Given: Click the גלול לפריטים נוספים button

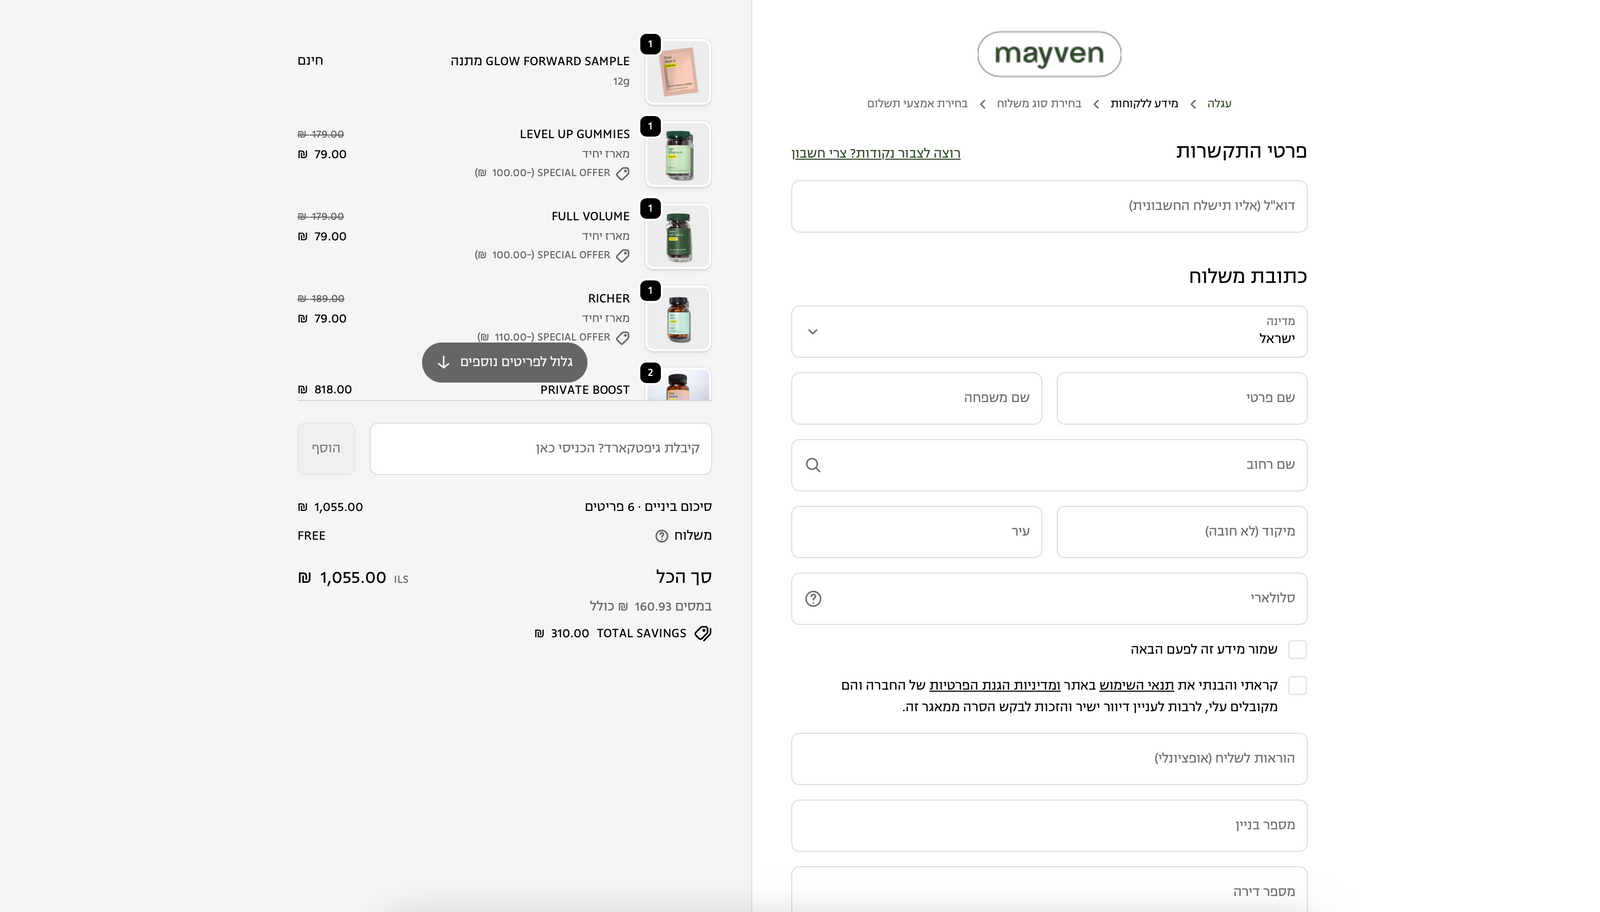Looking at the screenshot, I should click(504, 362).
